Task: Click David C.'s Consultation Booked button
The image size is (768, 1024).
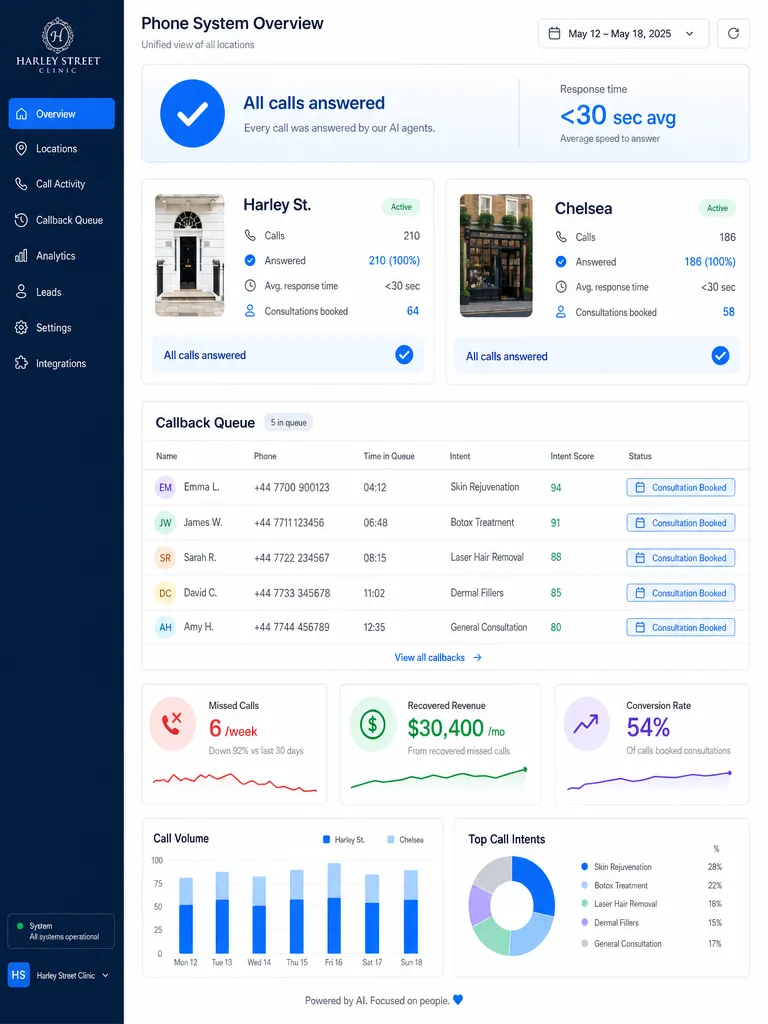Action: [x=681, y=593]
